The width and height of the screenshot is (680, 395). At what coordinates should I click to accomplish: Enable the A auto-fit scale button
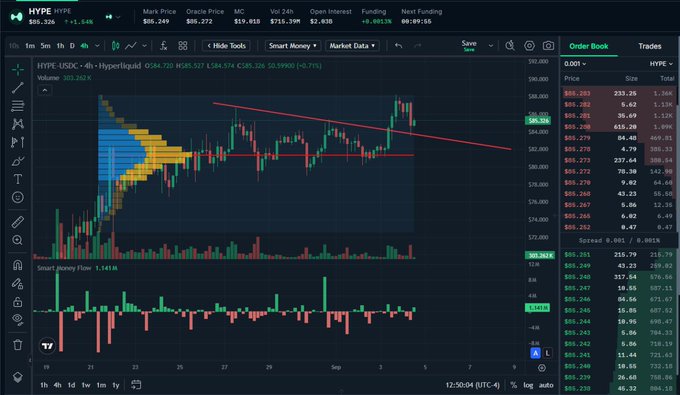[x=535, y=353]
